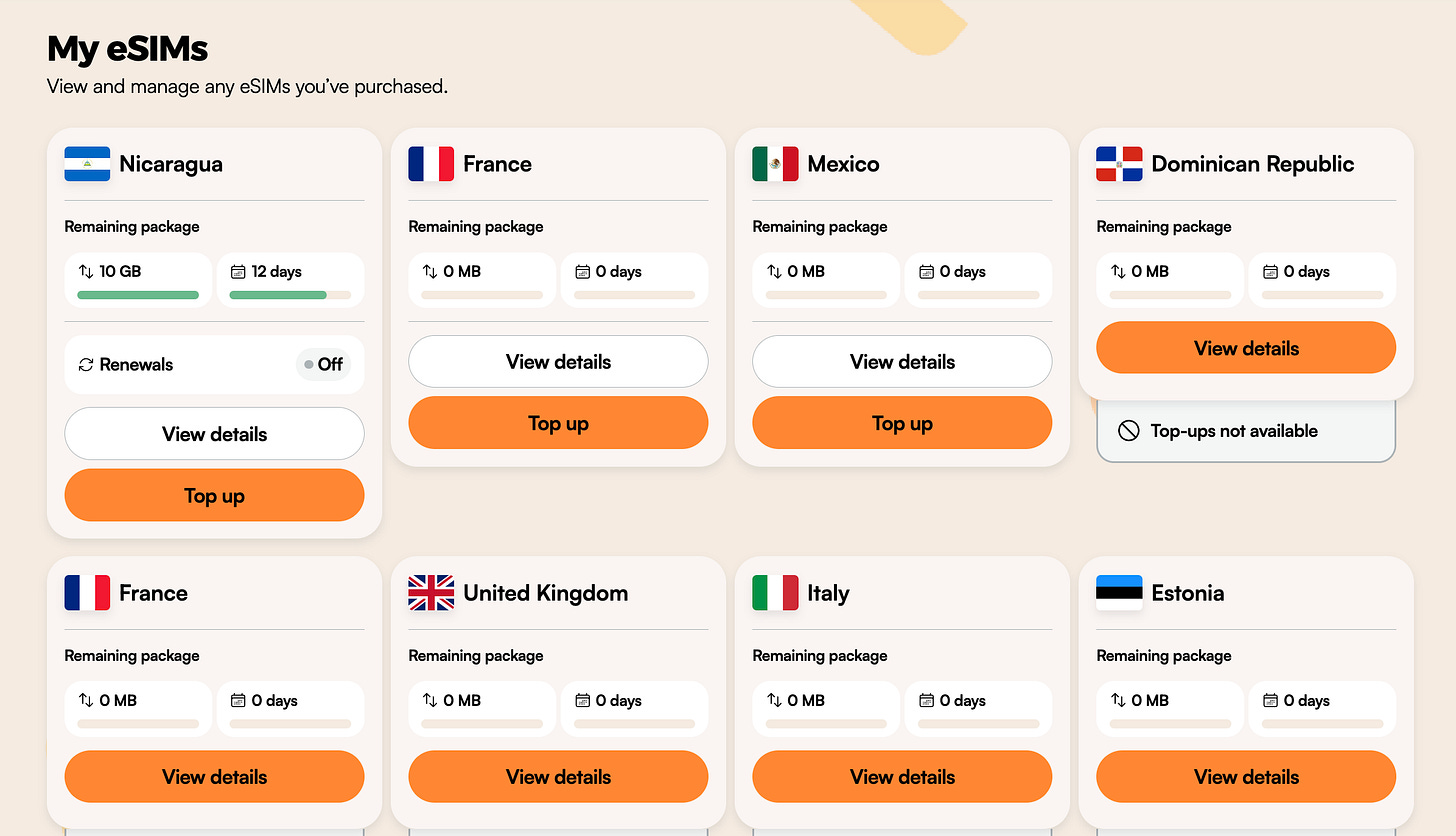
Task: Click the France flag icon on the bottom row
Action: pos(87,592)
